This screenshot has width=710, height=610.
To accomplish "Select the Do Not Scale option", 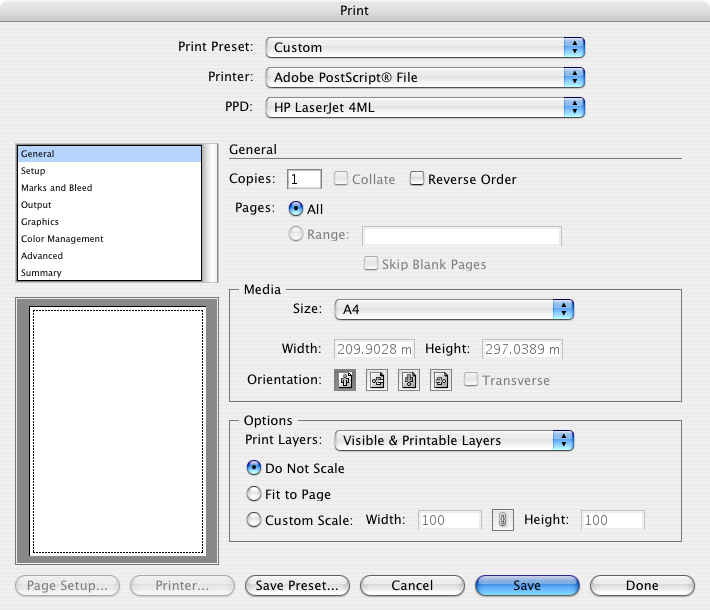I will [x=254, y=468].
